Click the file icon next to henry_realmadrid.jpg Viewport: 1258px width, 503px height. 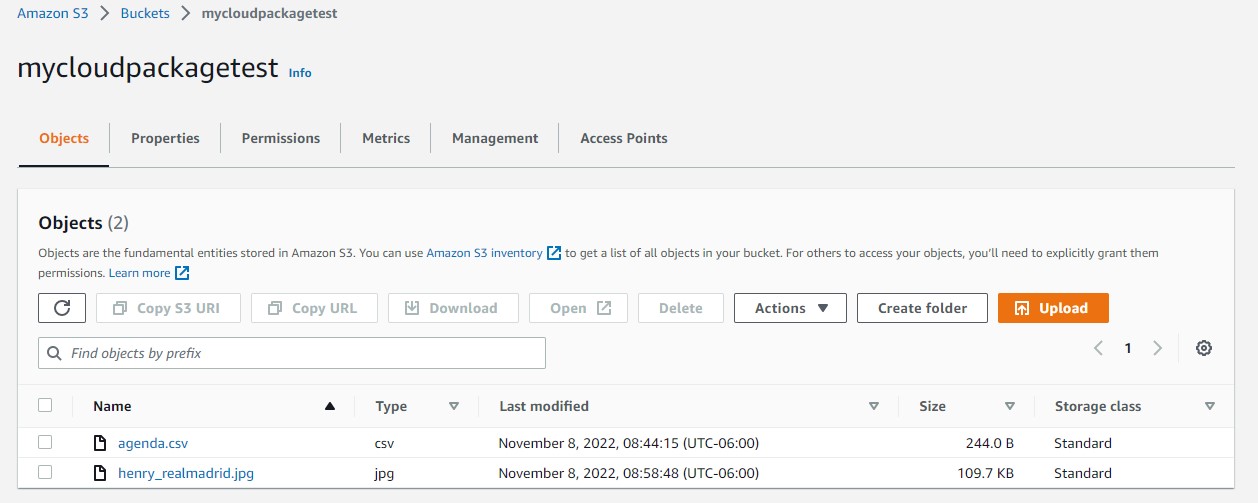coord(99,473)
